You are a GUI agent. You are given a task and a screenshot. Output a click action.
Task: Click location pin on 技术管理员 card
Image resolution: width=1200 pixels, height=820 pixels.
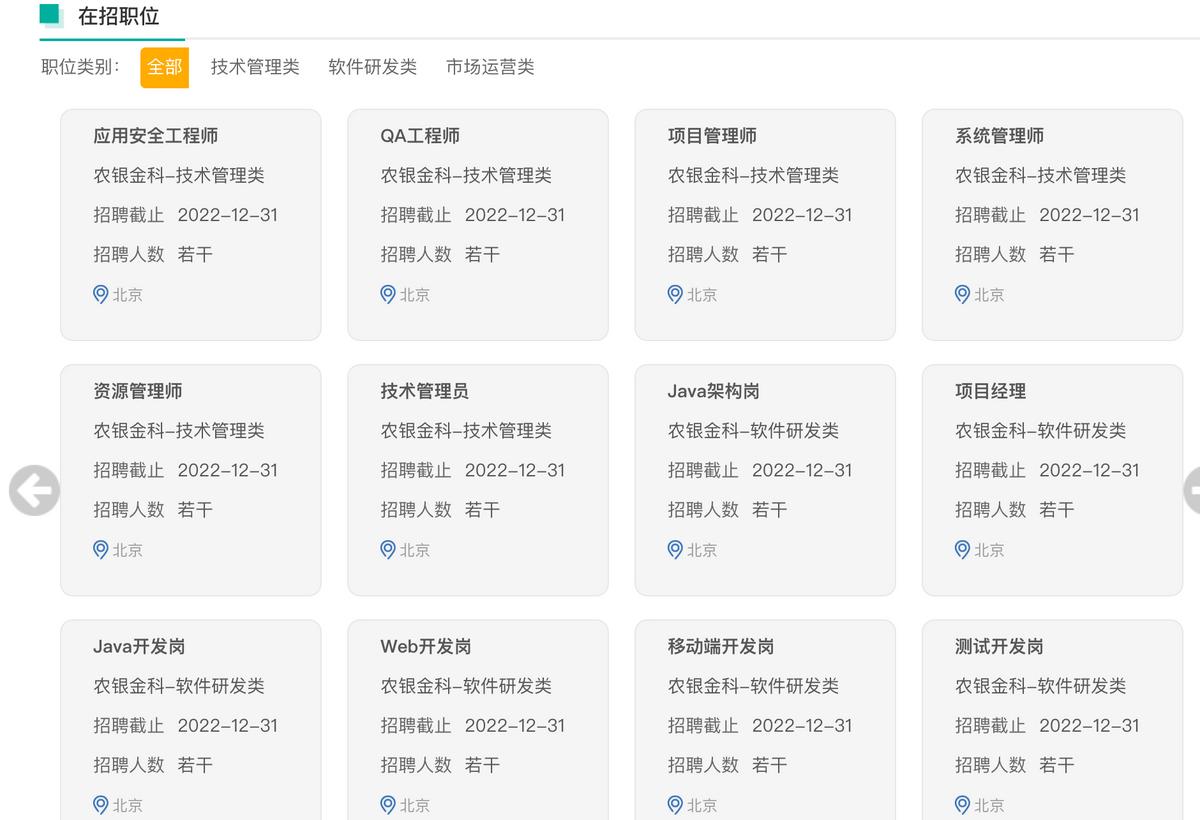pos(388,549)
